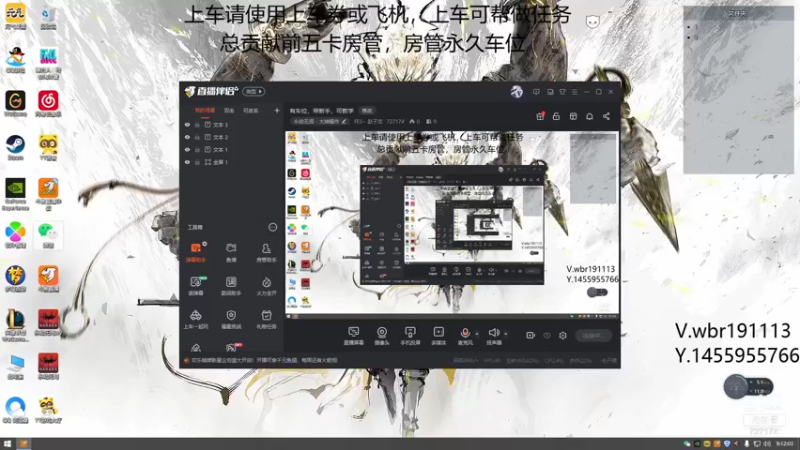Click the record video icon near settings gear
This screenshot has width=800, height=450.
tap(530, 335)
